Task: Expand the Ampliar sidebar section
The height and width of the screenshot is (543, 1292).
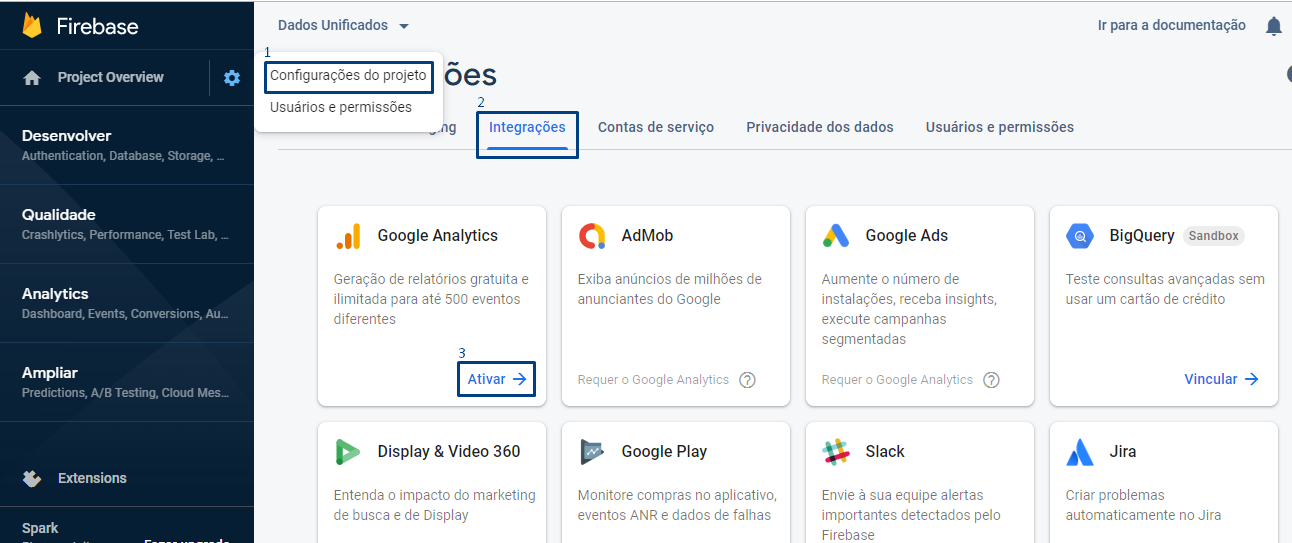Action: [127, 382]
